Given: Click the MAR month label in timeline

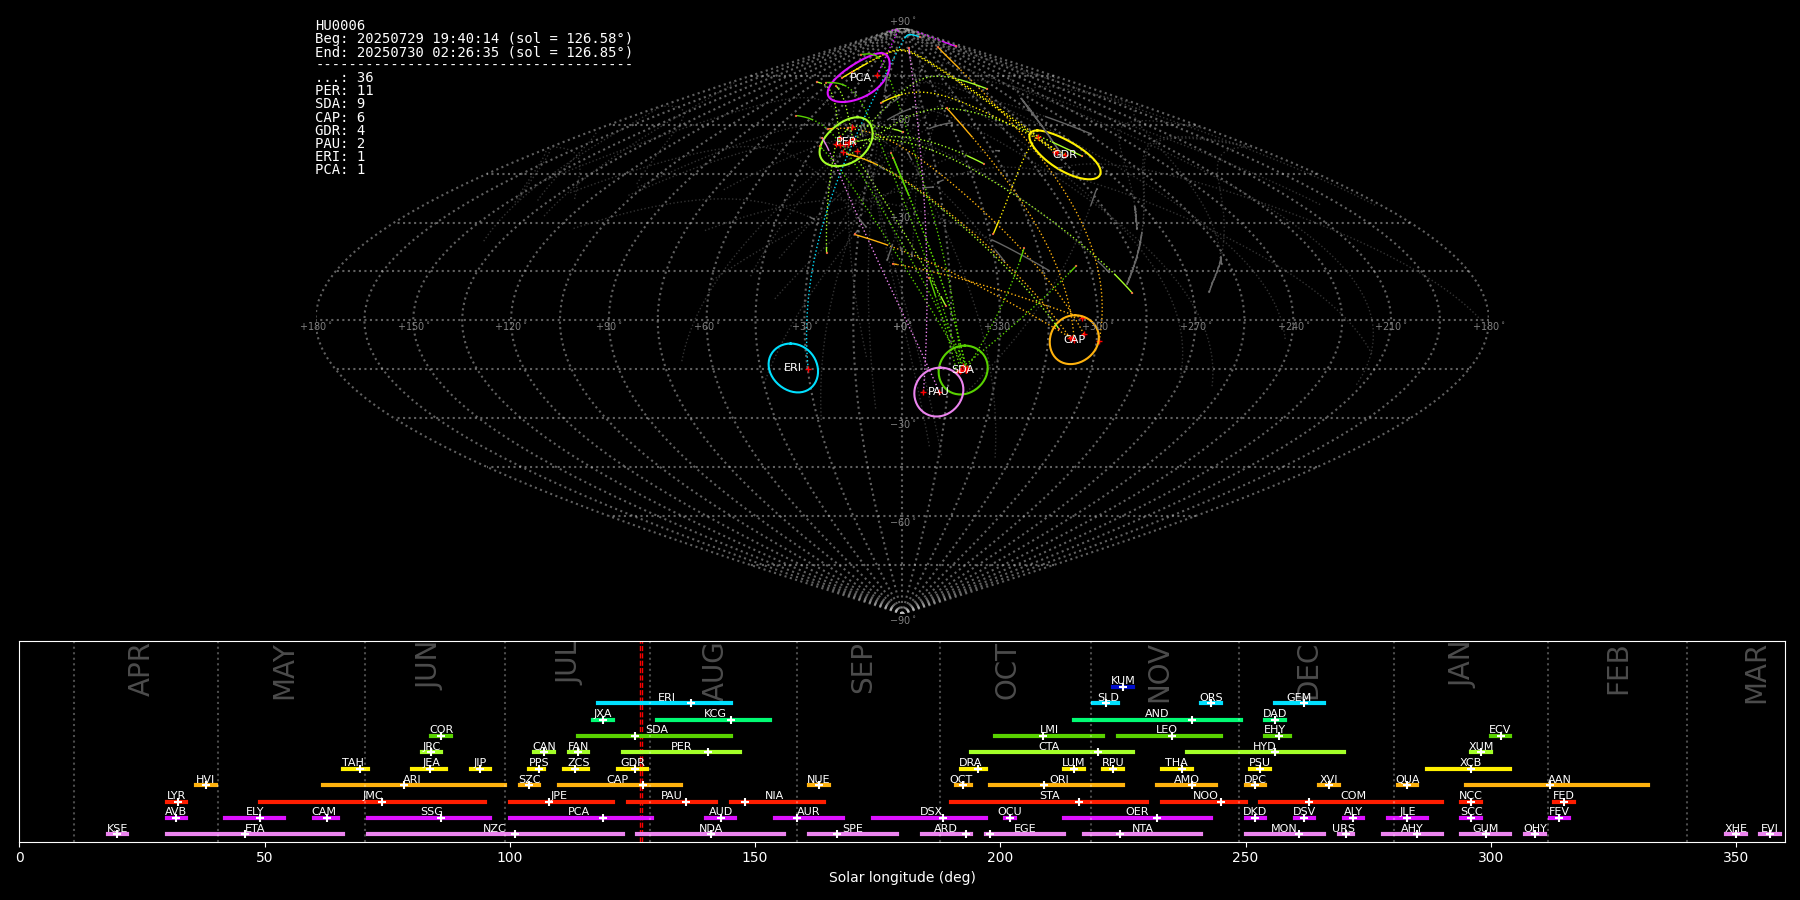Looking at the screenshot, I should click(x=1756, y=674).
